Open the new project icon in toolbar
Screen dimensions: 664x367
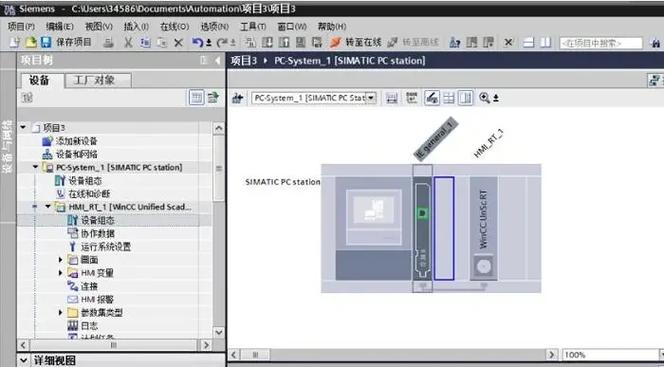[x=14, y=42]
